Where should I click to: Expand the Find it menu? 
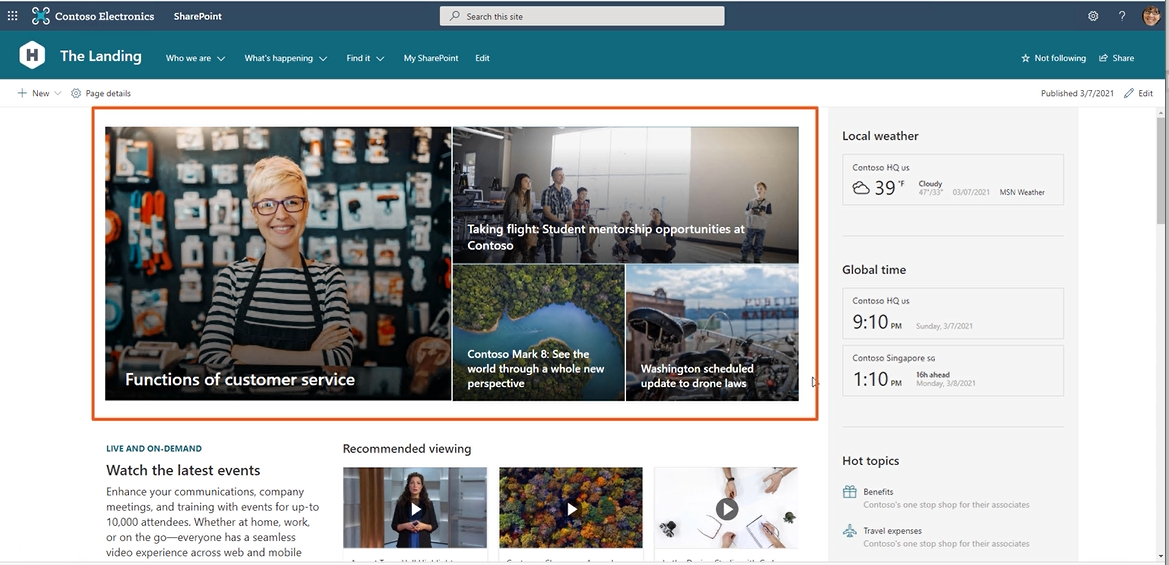365,58
